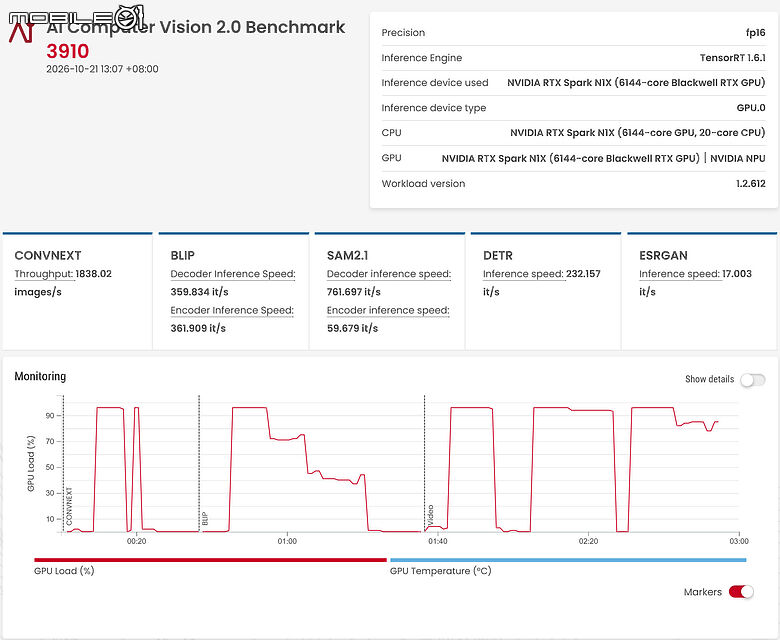Click the Monitoring section heading
Image resolution: width=780 pixels, height=640 pixels.
(40, 376)
